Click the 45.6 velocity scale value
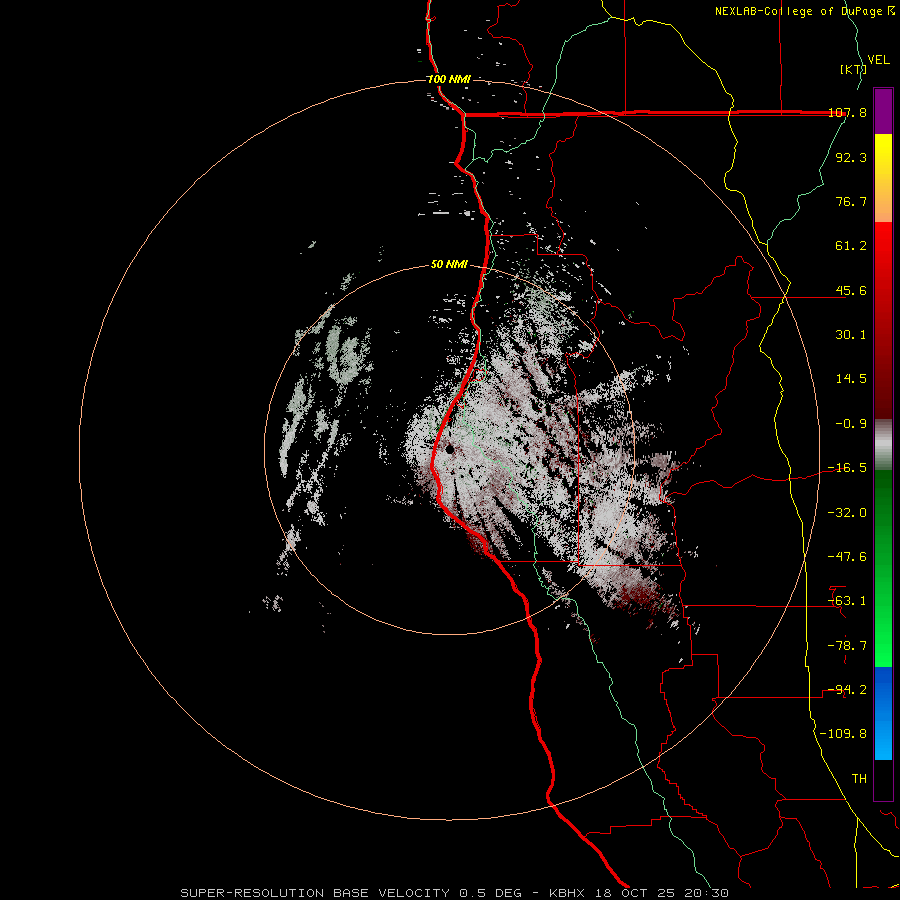Image resolution: width=900 pixels, height=900 pixels. (x=851, y=290)
